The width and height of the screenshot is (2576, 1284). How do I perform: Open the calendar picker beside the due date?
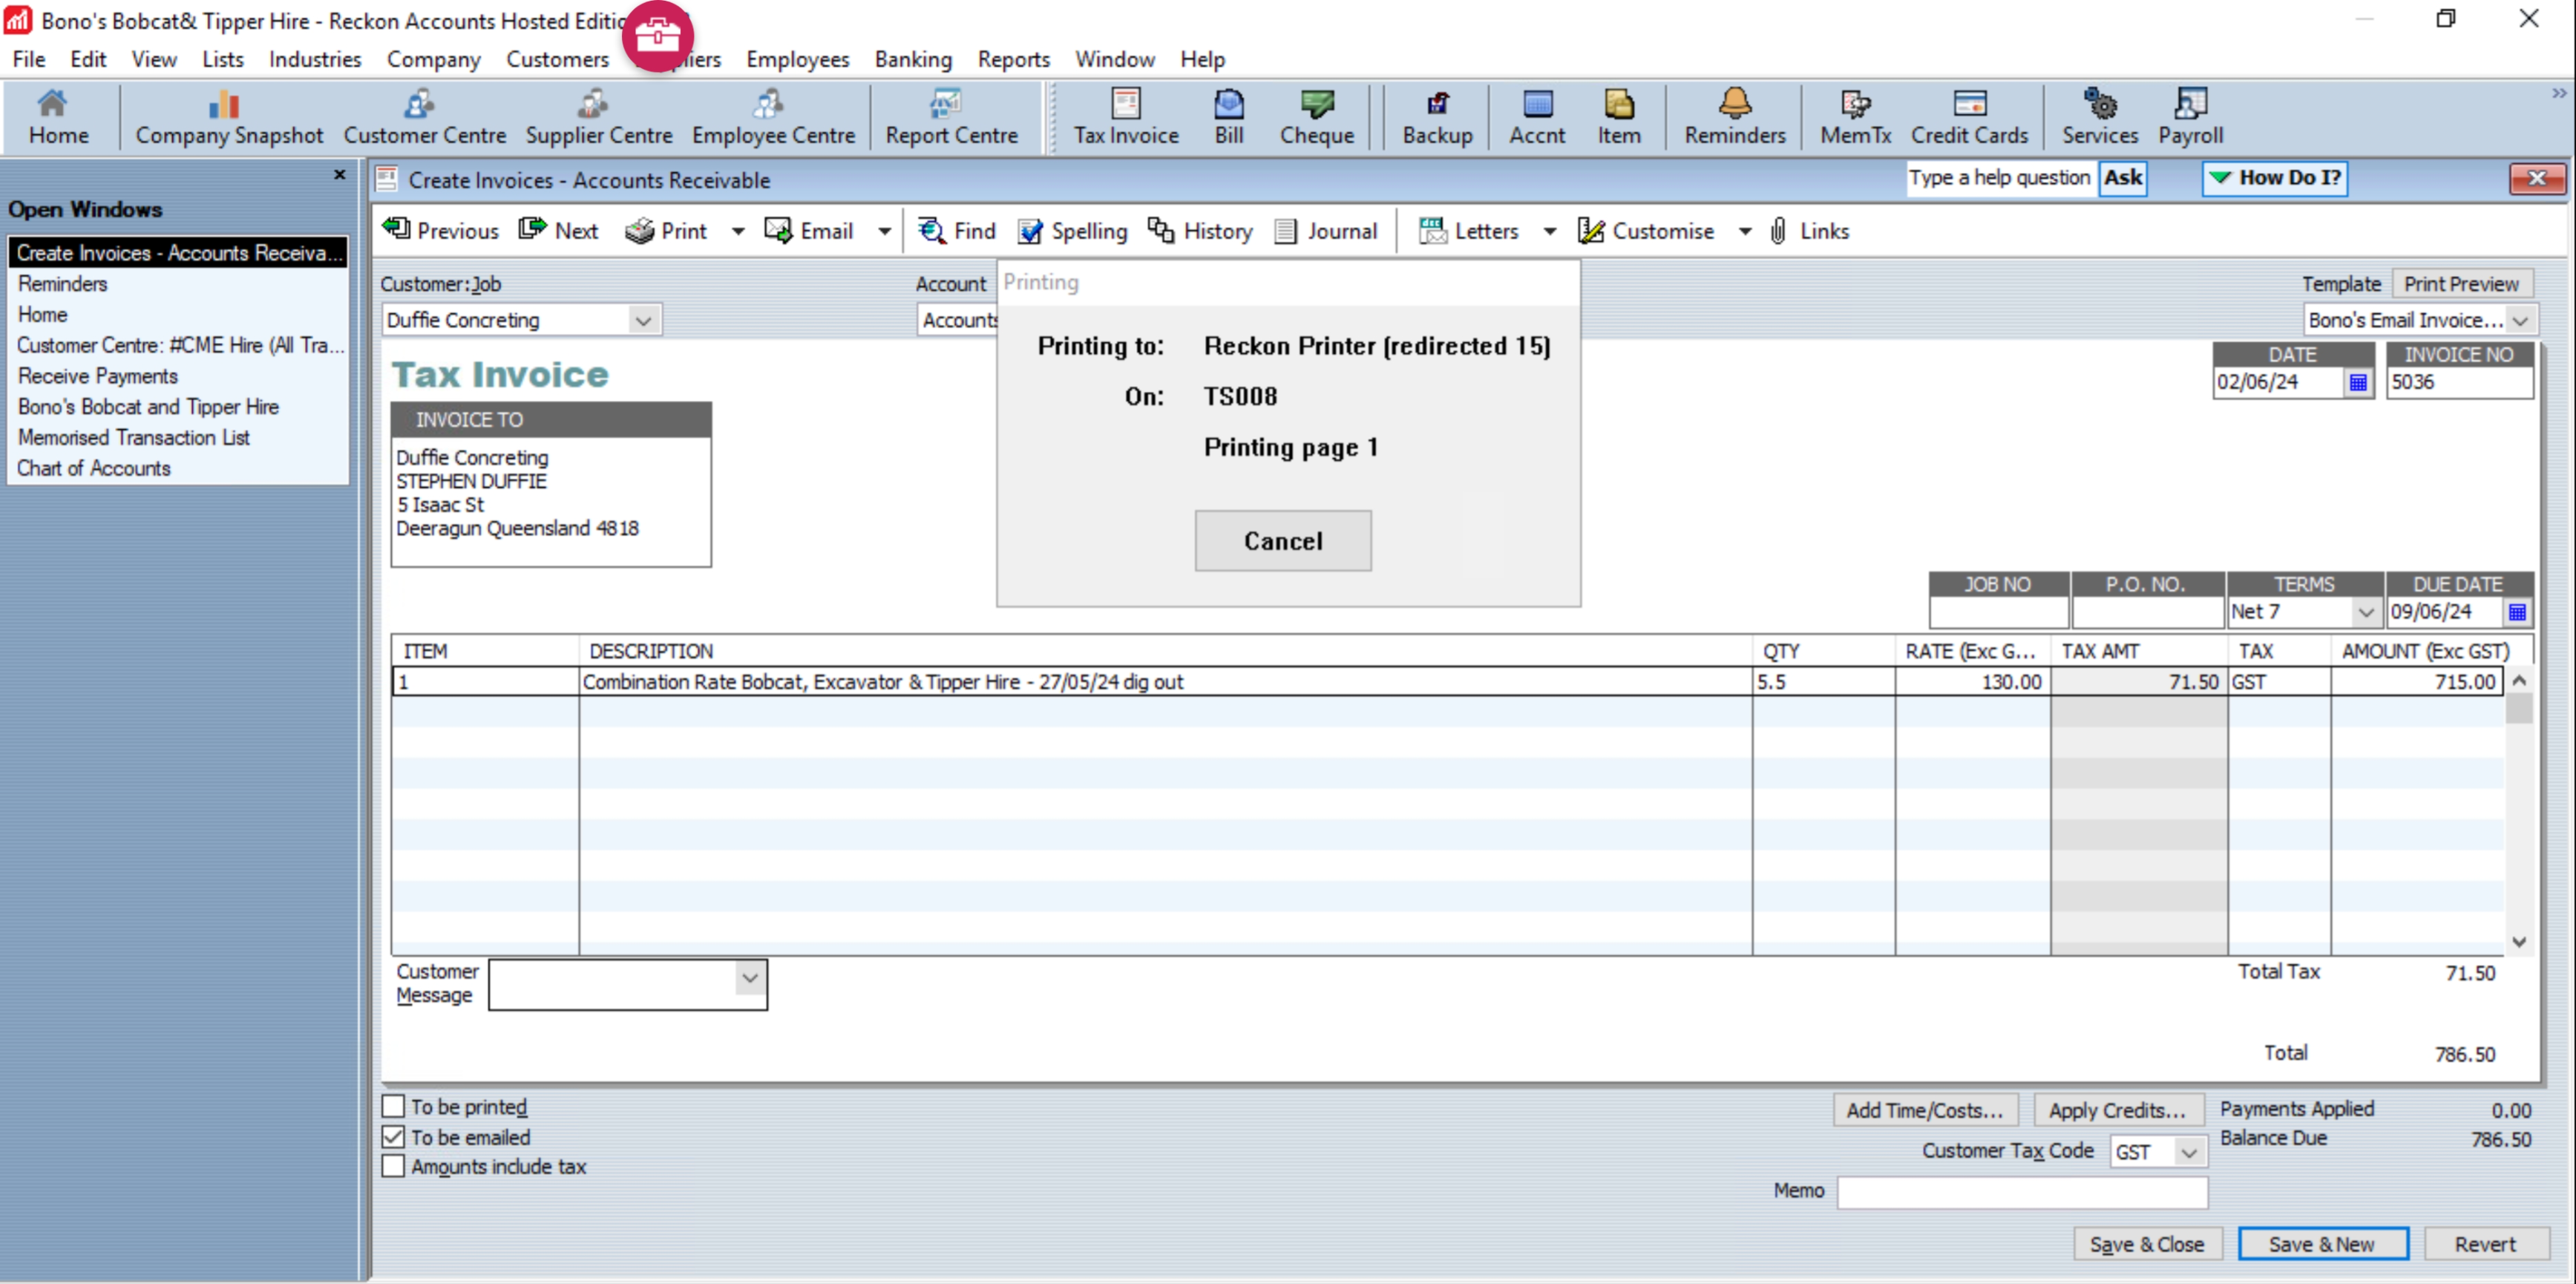tap(2517, 611)
